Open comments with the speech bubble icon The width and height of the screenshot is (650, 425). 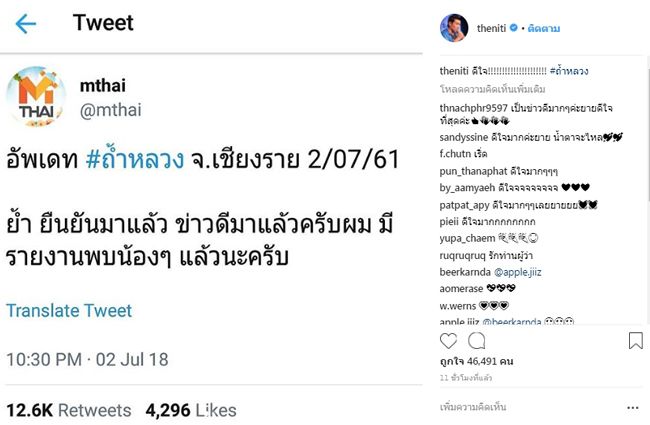click(x=477, y=342)
